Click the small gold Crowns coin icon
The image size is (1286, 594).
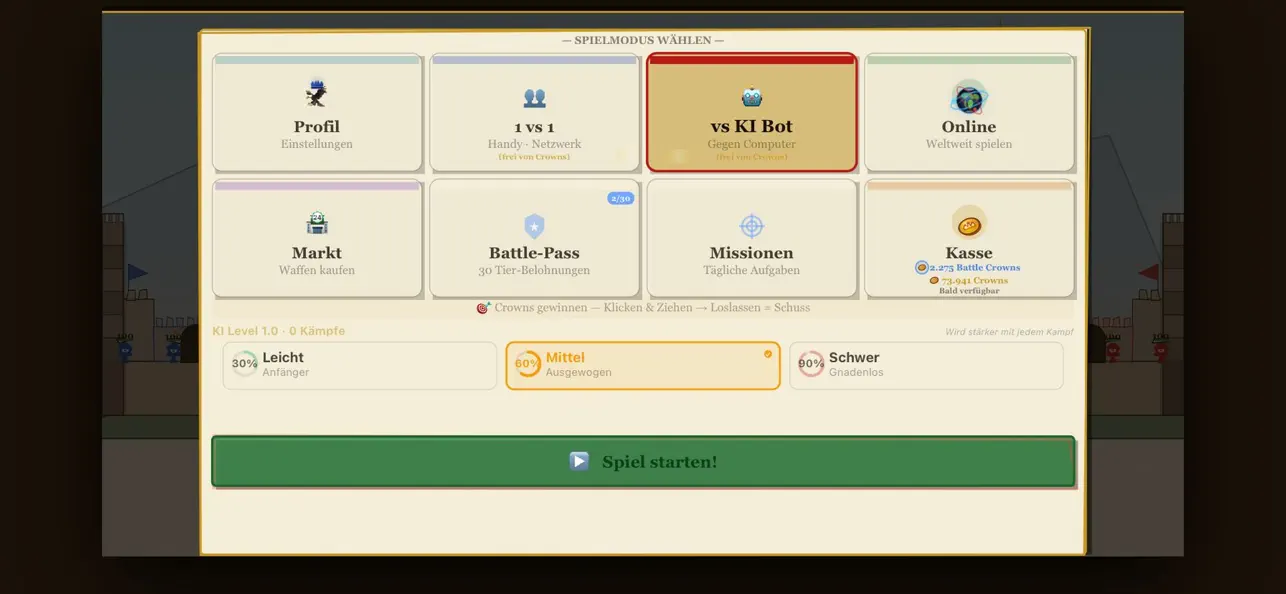point(934,281)
